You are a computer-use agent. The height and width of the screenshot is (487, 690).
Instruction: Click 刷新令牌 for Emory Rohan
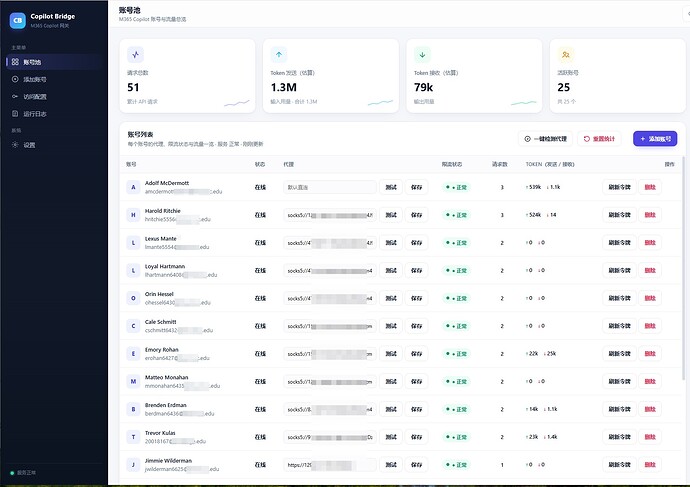[x=619, y=354]
